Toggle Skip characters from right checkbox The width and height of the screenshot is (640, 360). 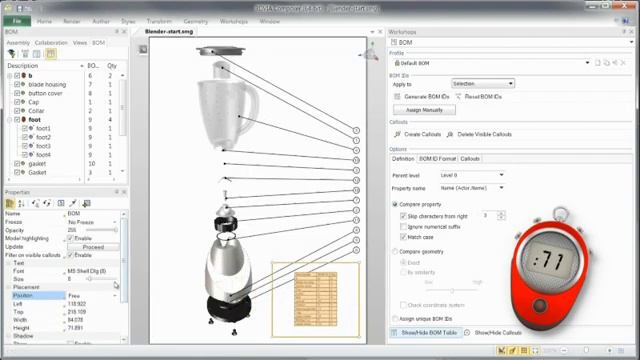pyautogui.click(x=403, y=216)
